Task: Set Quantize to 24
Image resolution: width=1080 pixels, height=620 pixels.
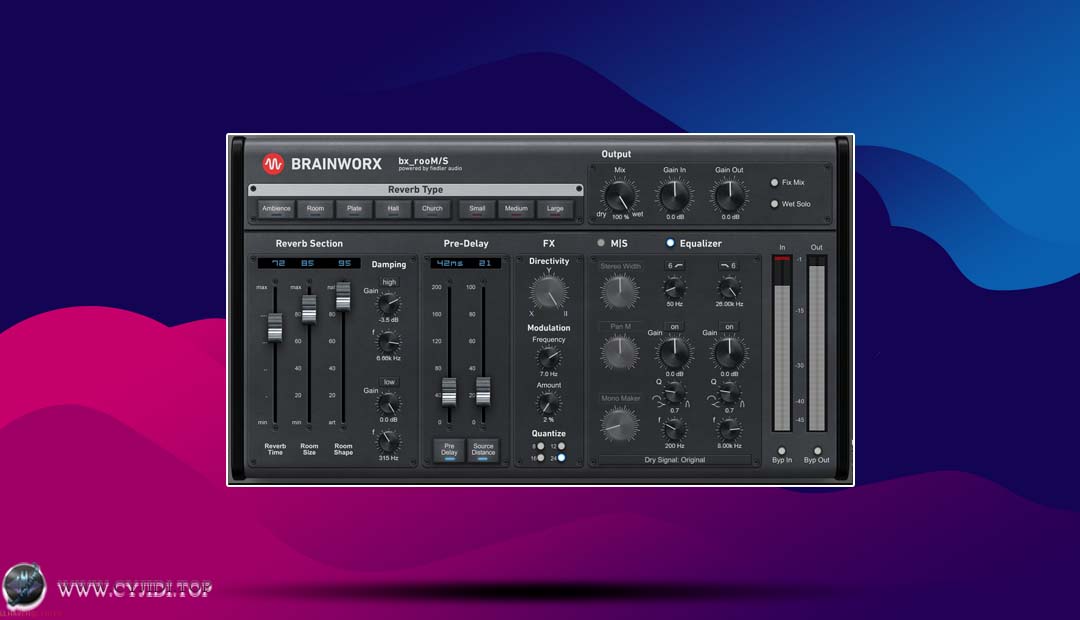Action: [561, 457]
